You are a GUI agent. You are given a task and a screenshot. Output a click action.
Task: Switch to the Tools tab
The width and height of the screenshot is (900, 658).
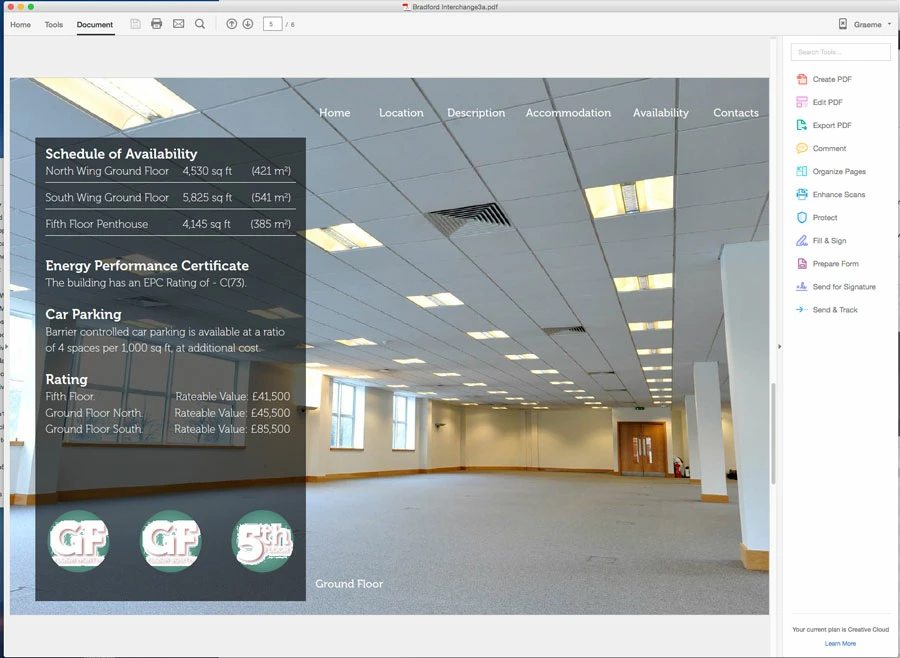[54, 25]
